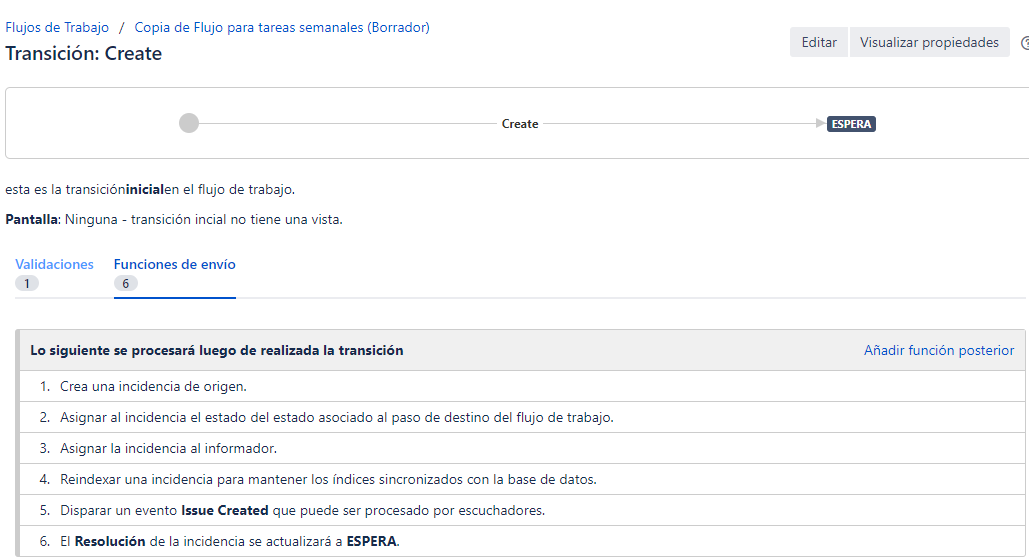Select the row 'Reindexar una incidencia para mantener los índices'
The image size is (1029, 560).
coord(522,479)
